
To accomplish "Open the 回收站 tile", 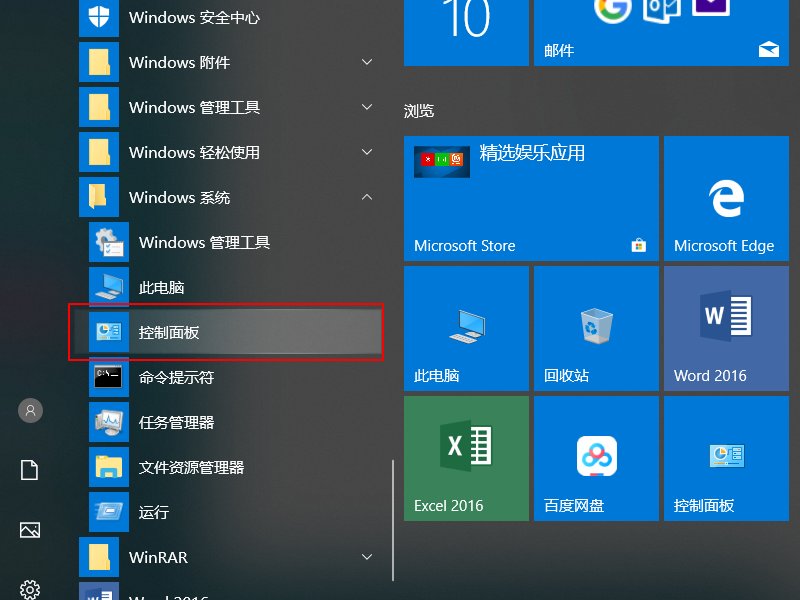I will coord(596,328).
